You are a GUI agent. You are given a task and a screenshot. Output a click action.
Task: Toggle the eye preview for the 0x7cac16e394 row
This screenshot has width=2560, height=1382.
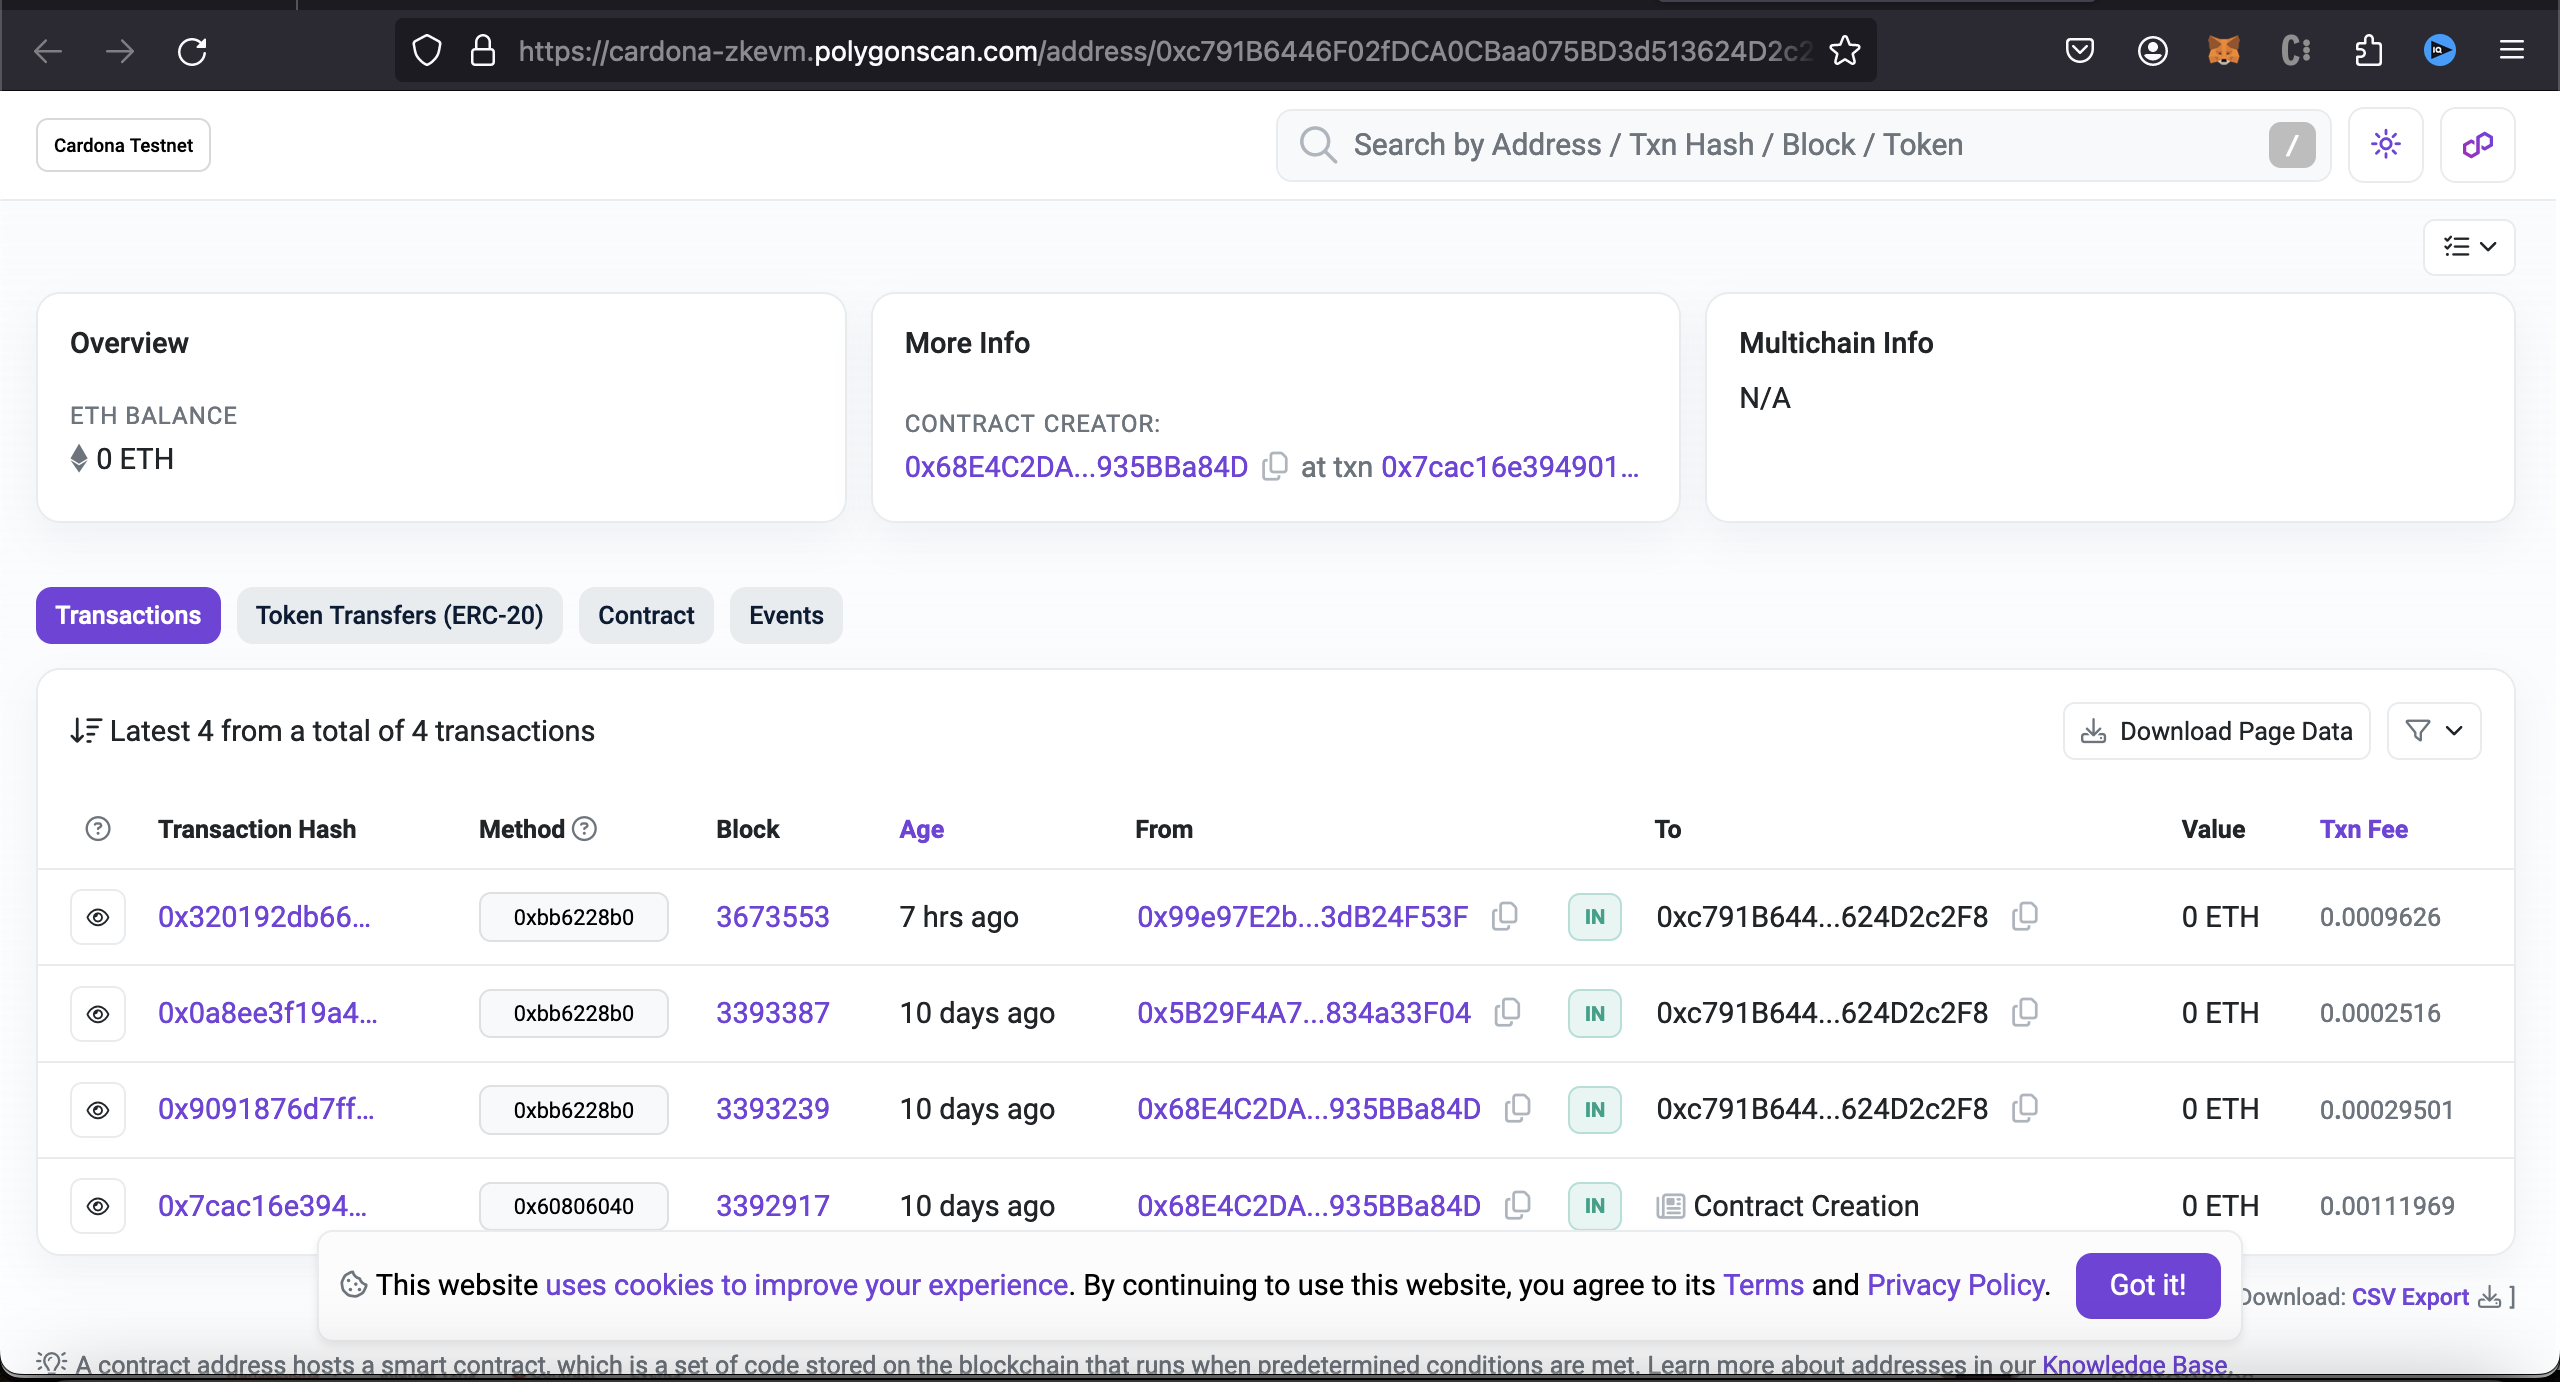pos(98,1206)
